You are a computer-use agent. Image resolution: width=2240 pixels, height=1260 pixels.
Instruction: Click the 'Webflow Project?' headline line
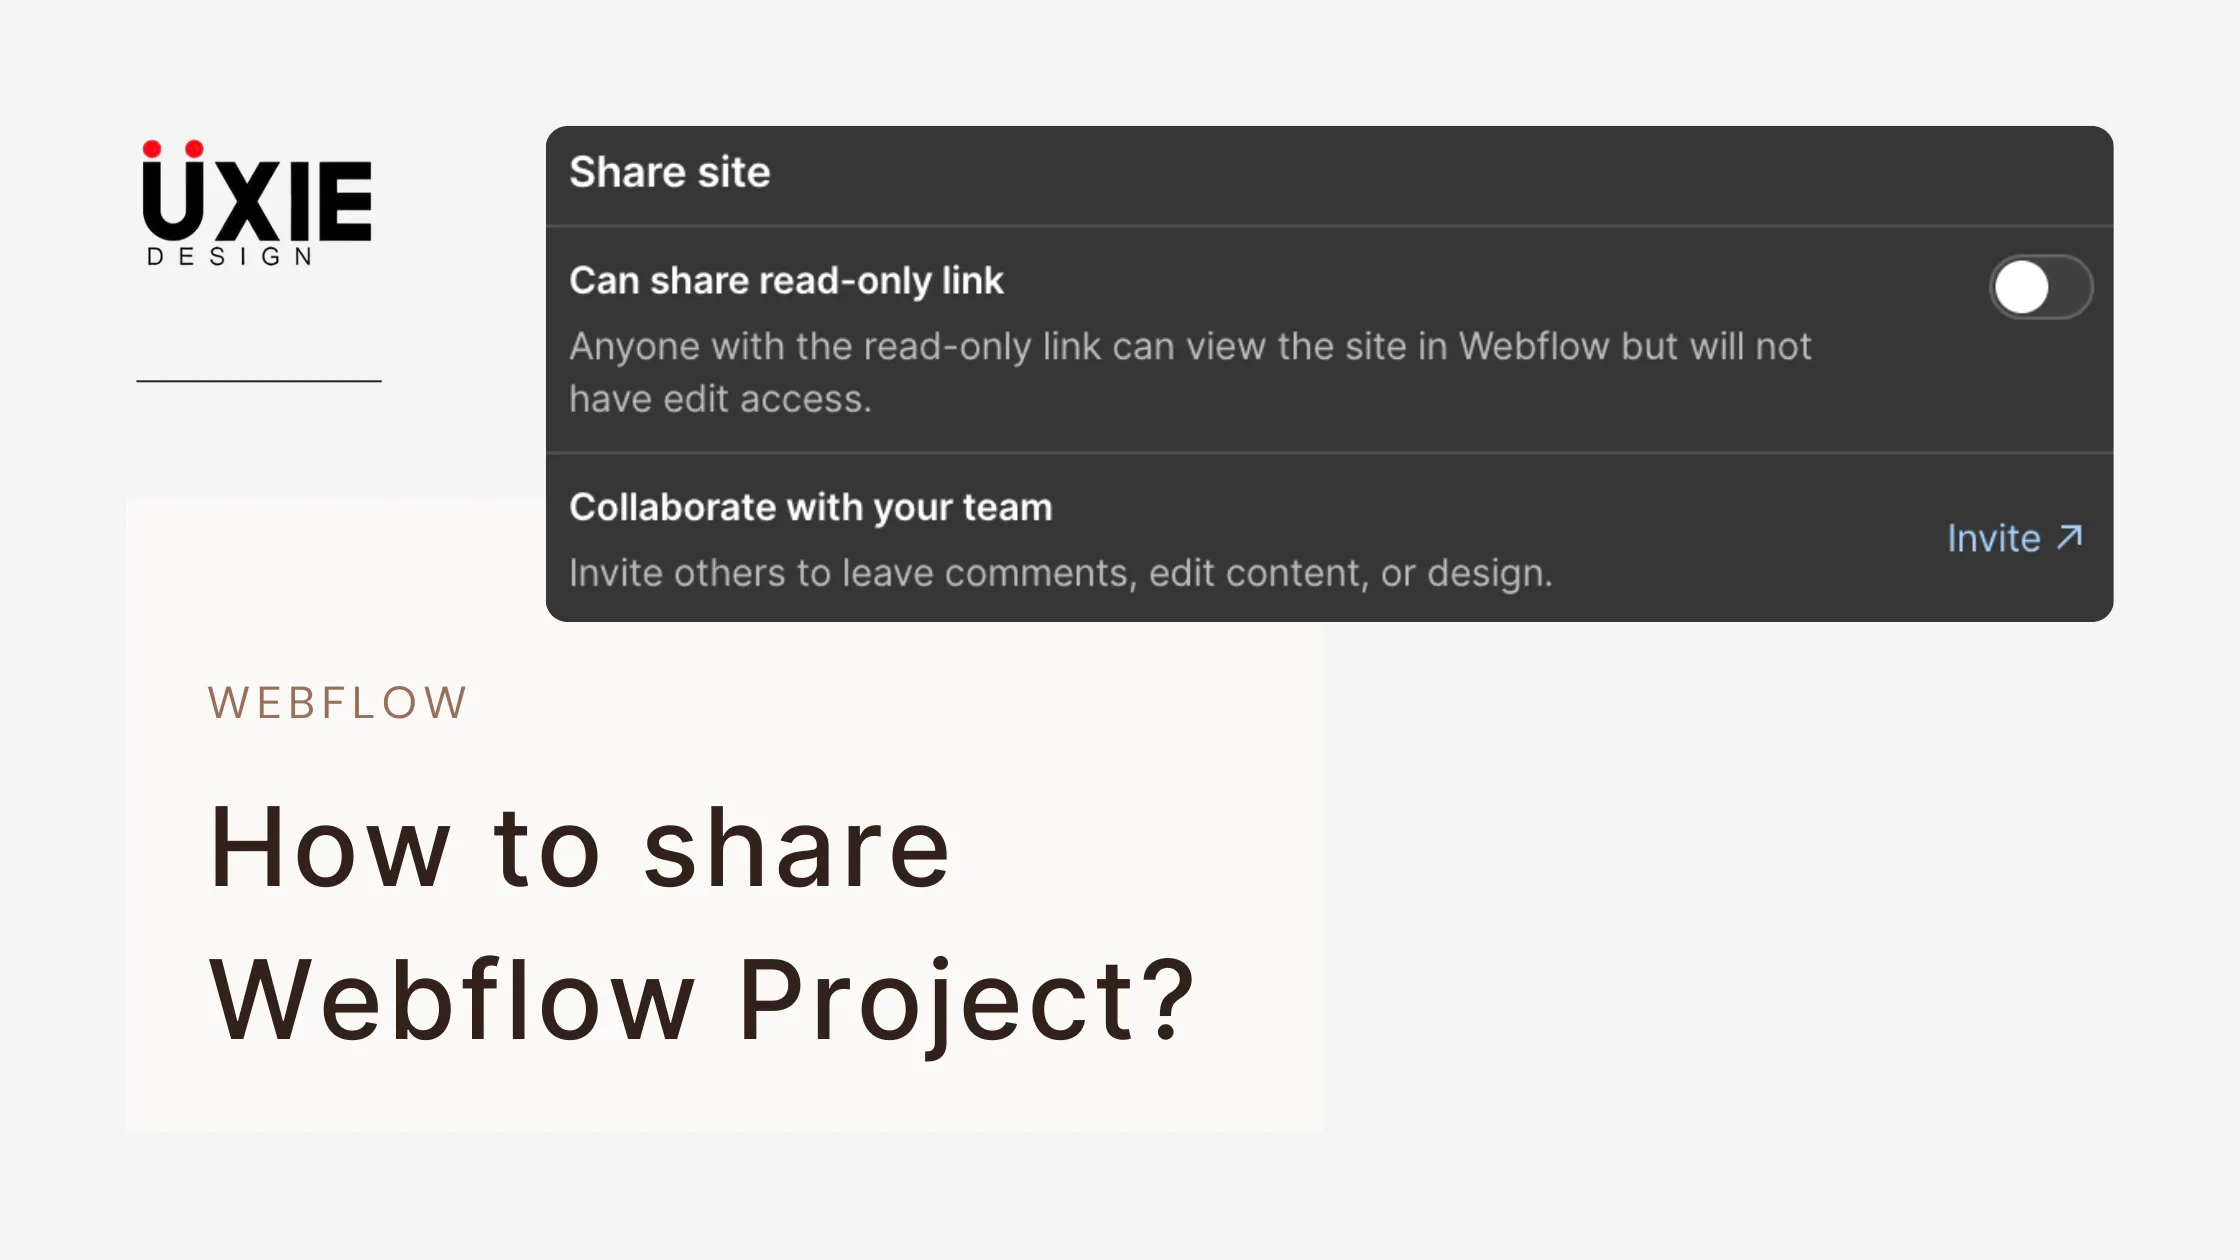click(x=702, y=1000)
